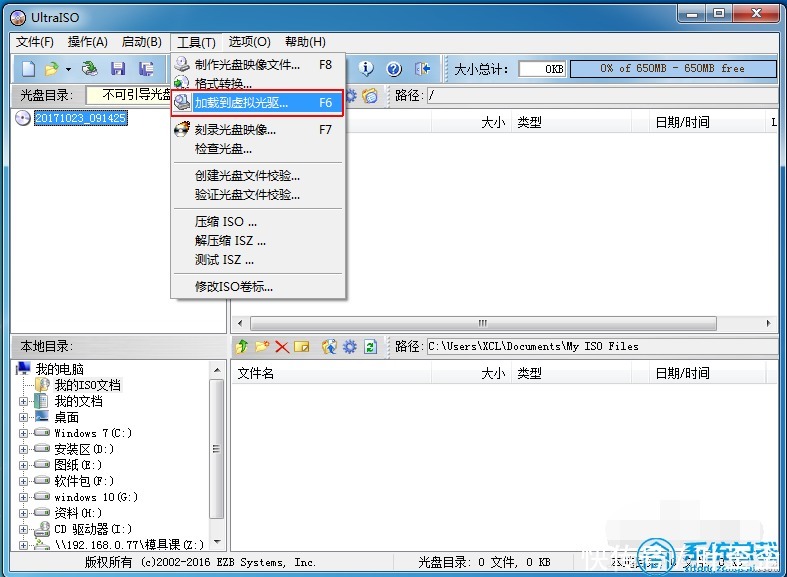Choose 解压缩 ISZ ... menu entry

point(257,241)
